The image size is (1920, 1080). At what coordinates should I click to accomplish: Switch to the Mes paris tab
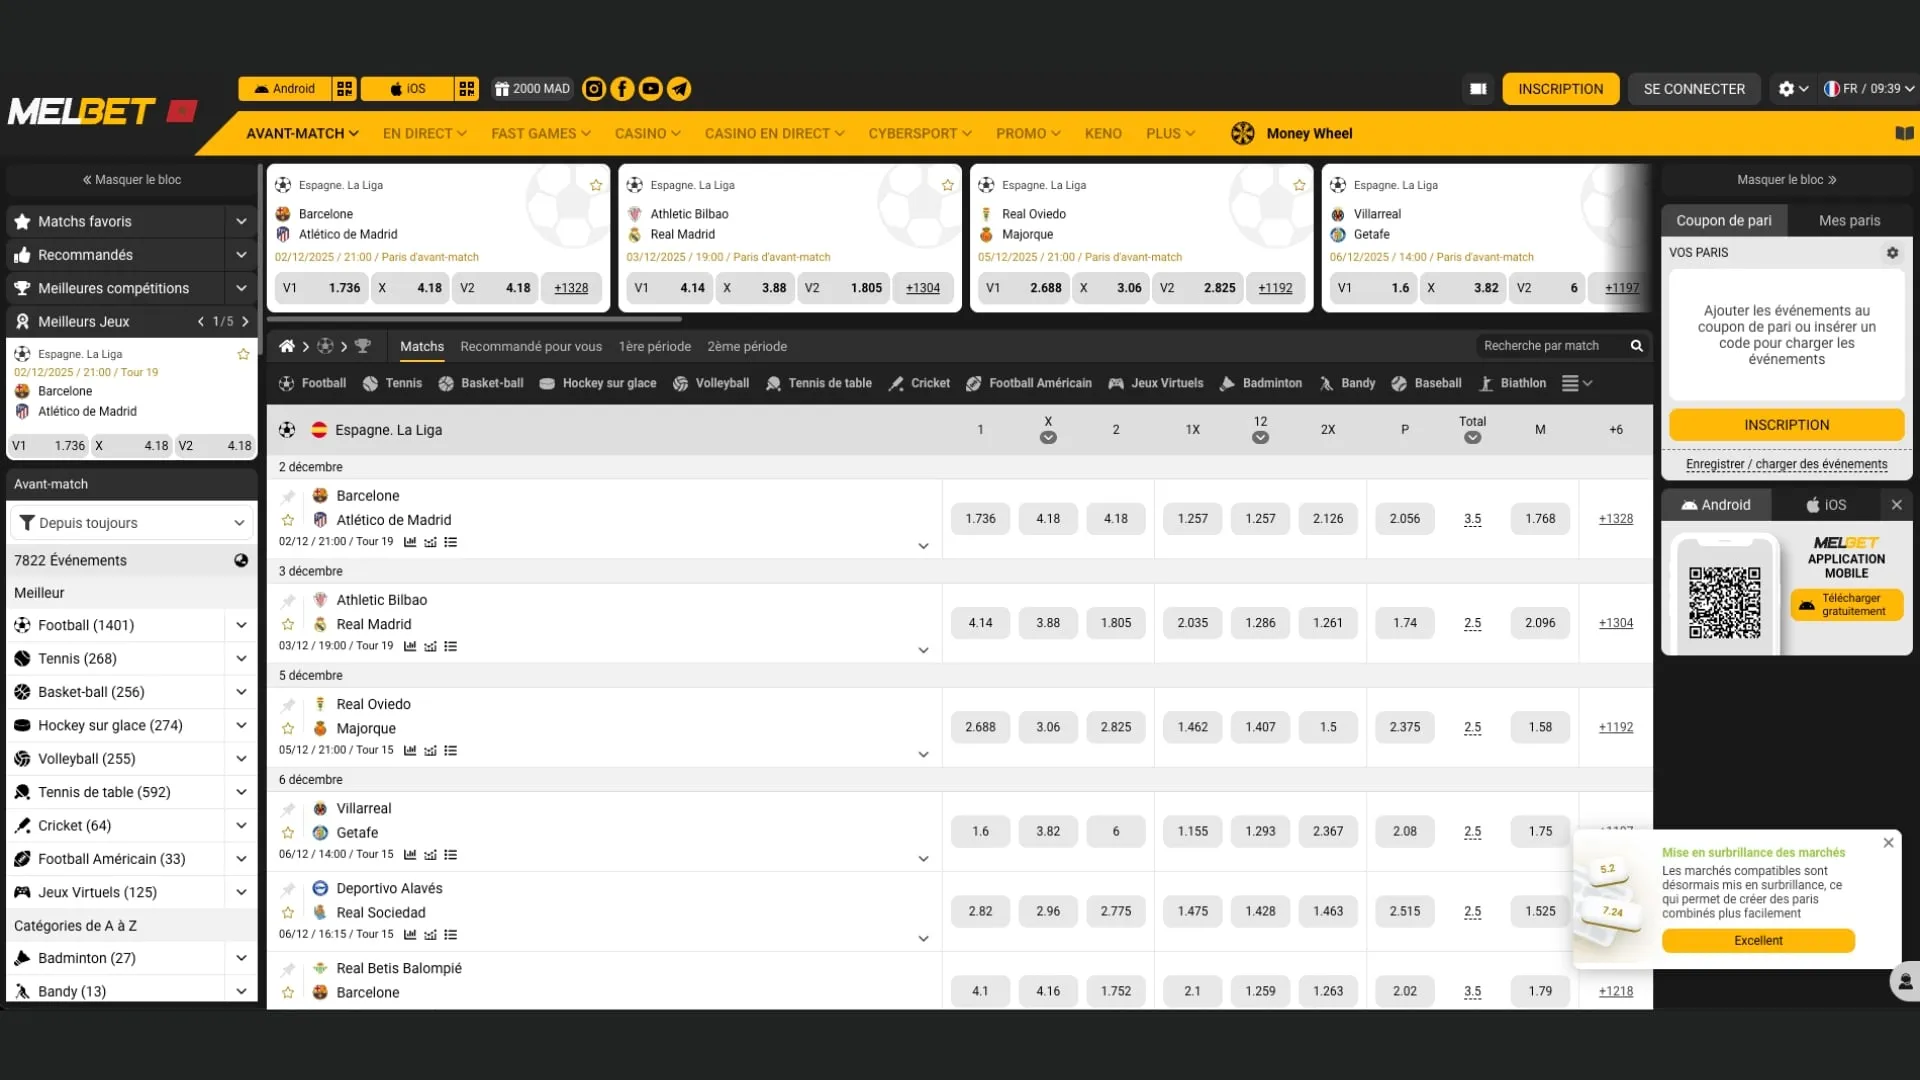(1848, 220)
